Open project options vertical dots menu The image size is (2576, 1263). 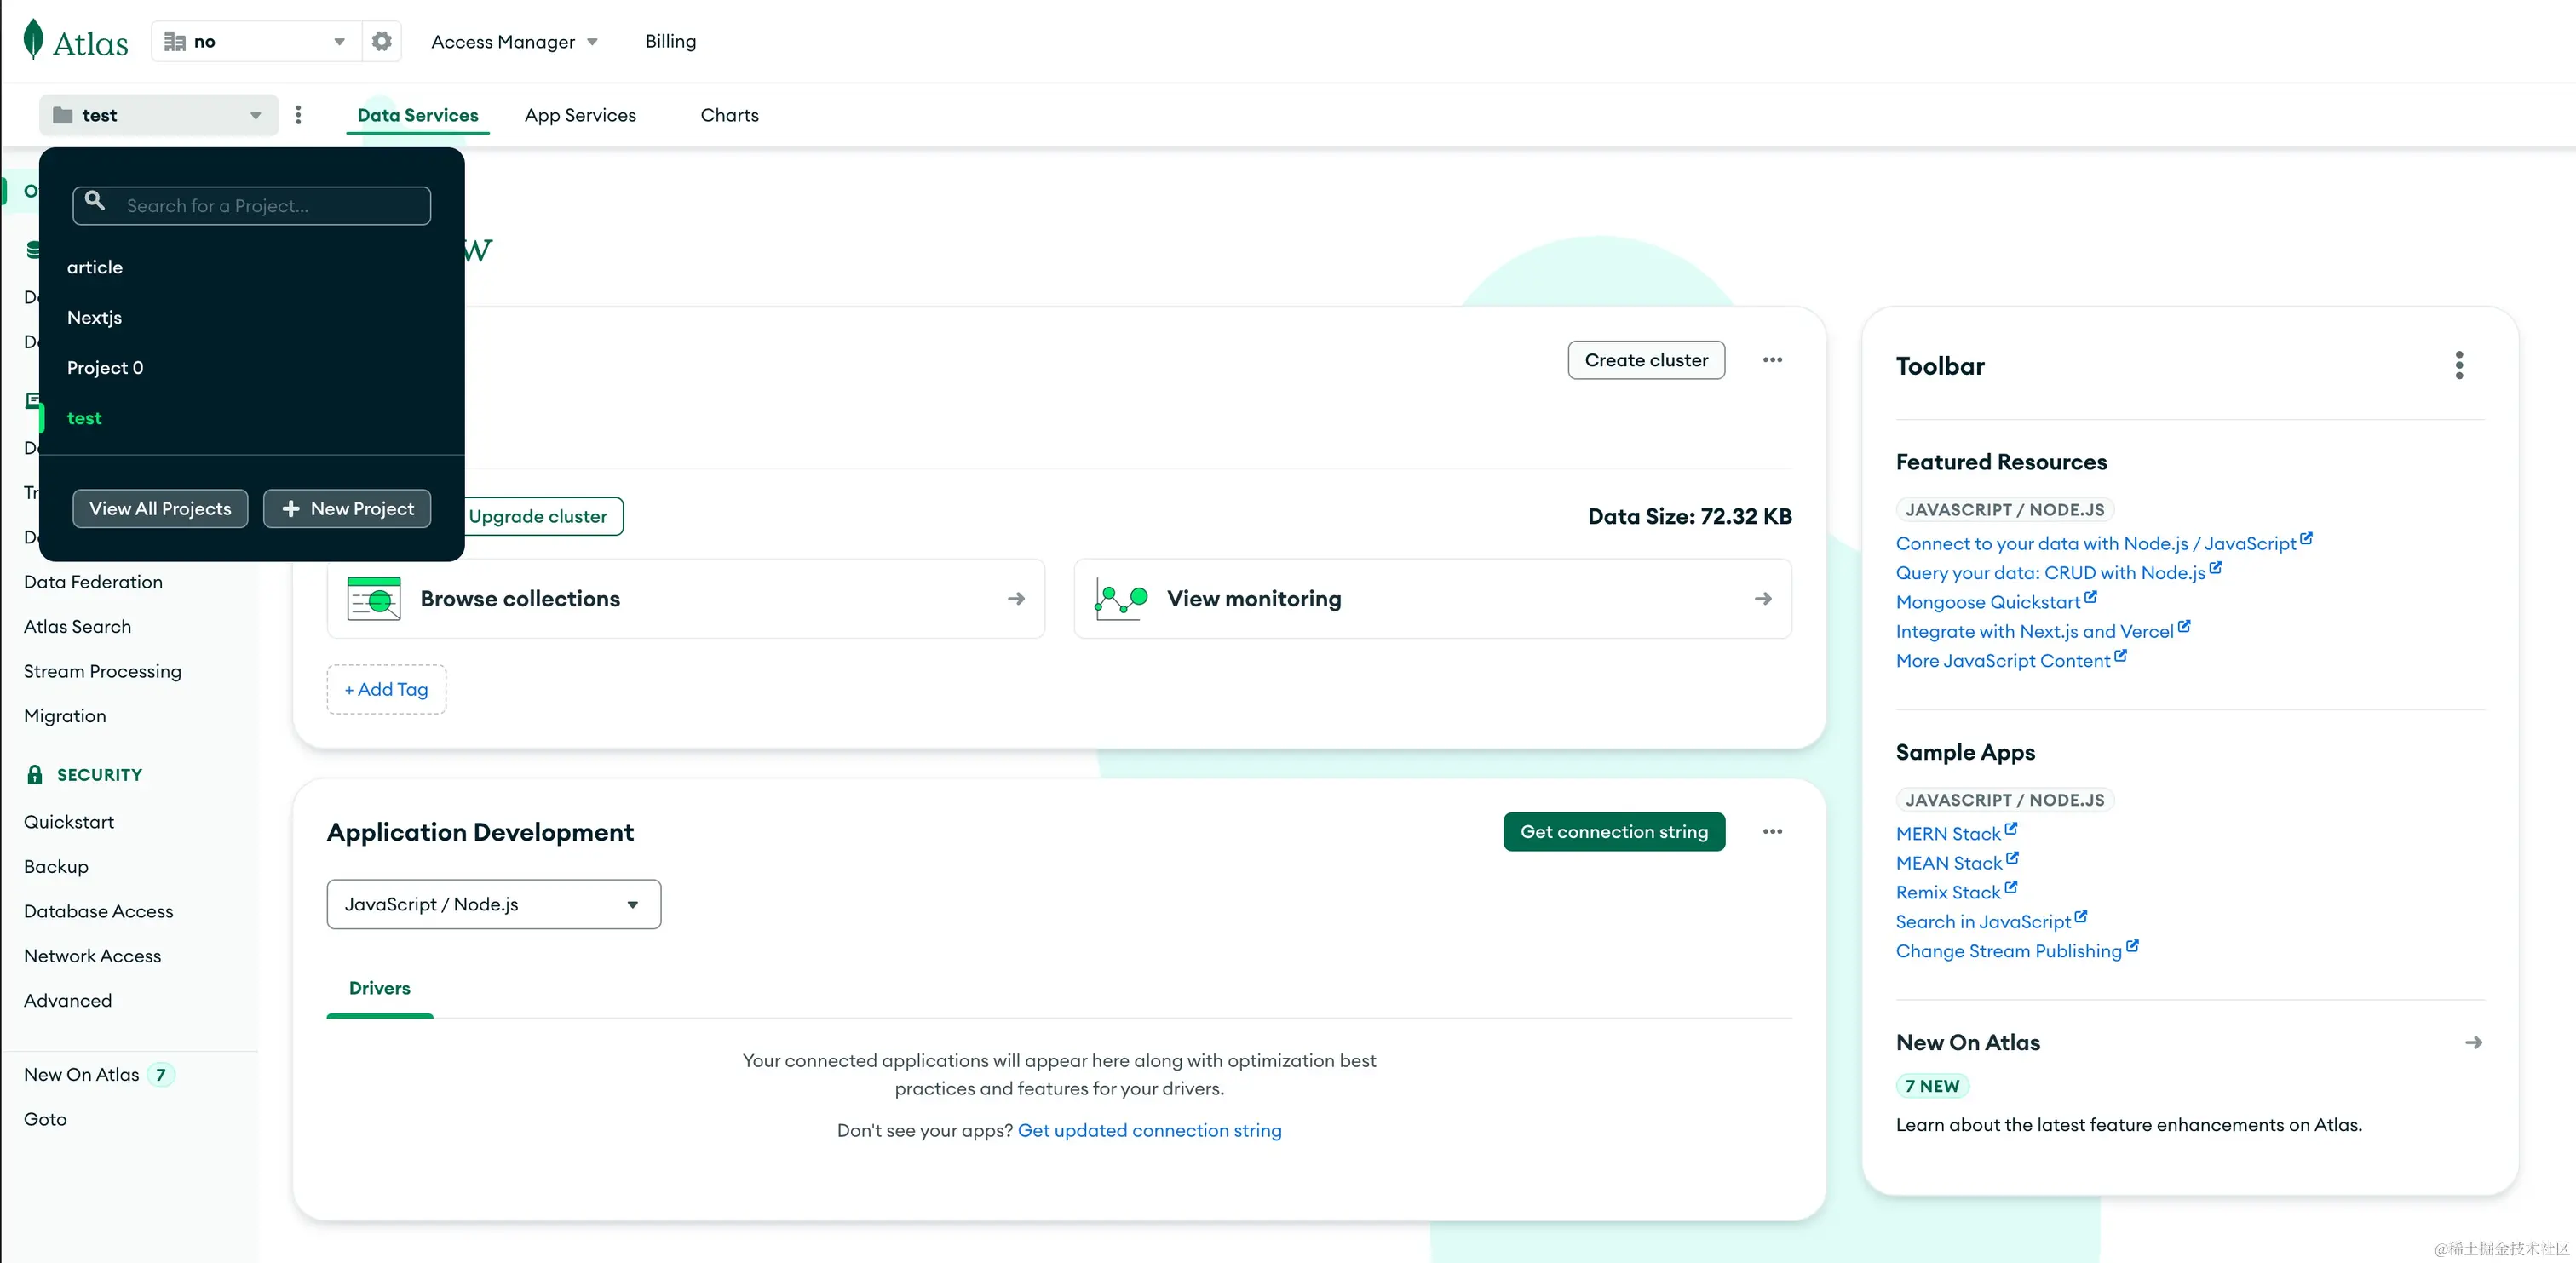click(298, 115)
